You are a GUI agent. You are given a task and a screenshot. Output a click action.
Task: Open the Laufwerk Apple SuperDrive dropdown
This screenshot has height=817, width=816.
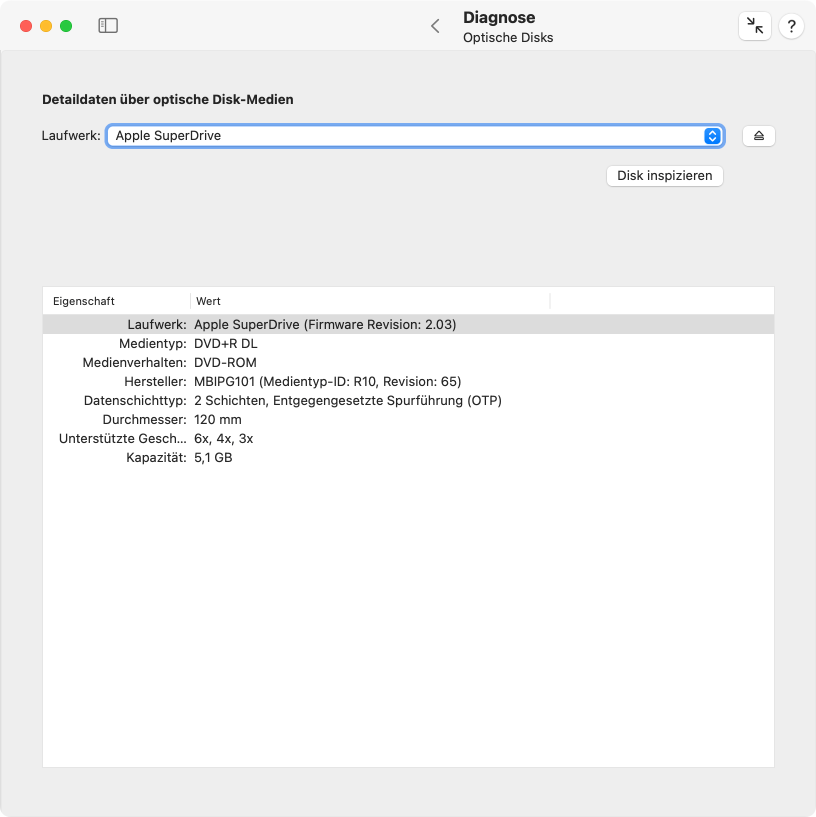(x=415, y=136)
